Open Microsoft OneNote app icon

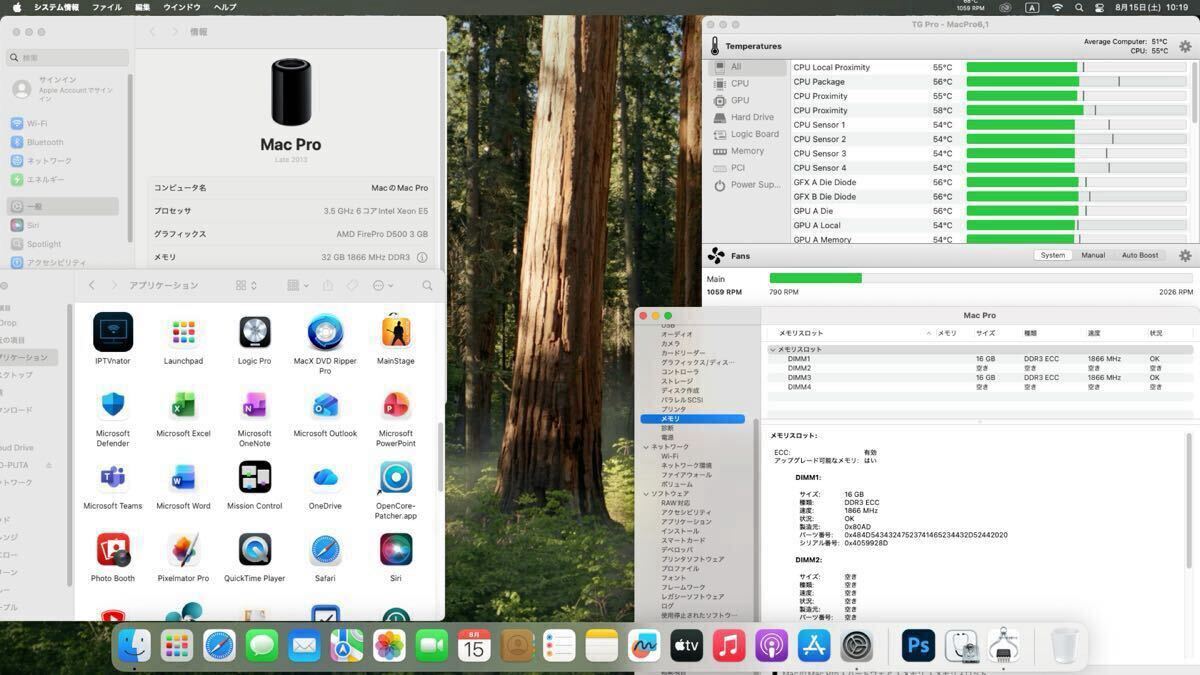pyautogui.click(x=254, y=405)
